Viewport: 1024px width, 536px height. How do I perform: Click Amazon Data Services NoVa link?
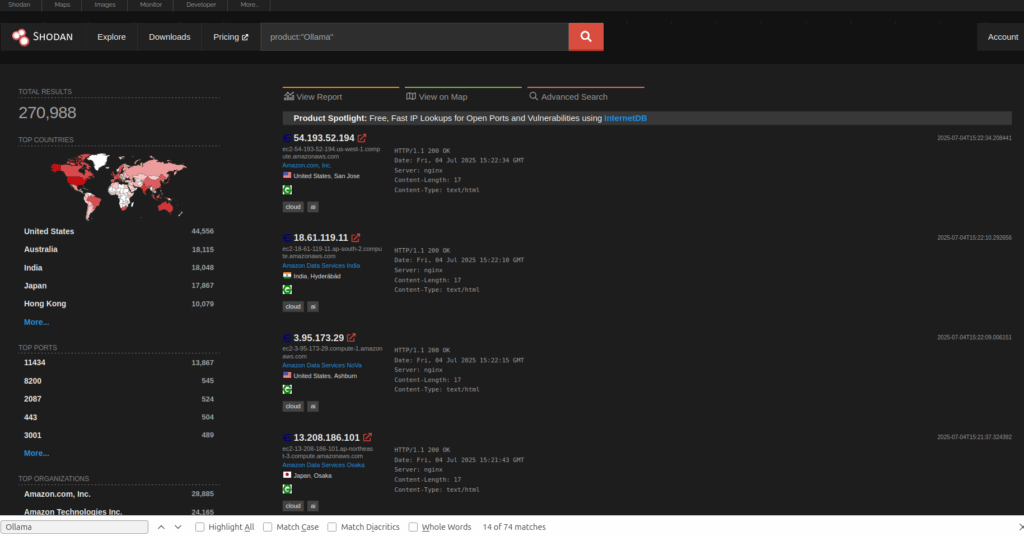coord(322,366)
